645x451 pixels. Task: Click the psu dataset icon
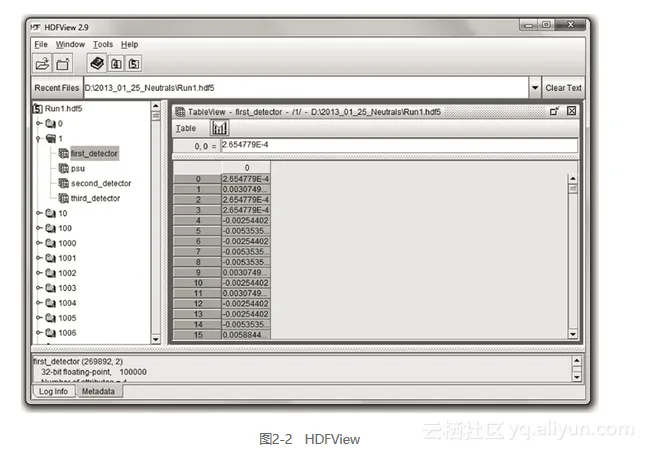(63, 168)
